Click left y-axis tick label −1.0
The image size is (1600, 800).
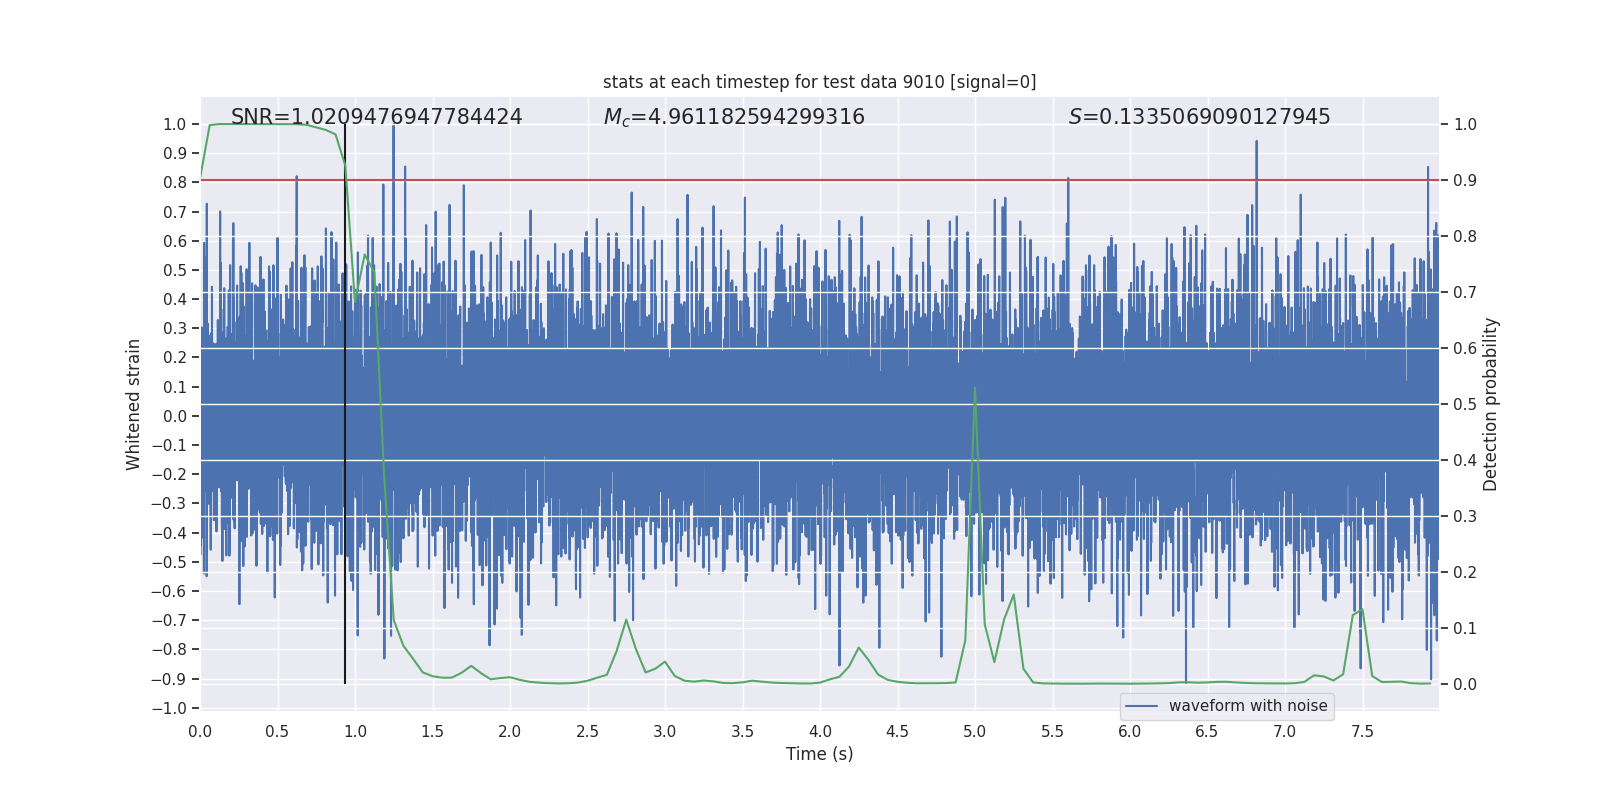tap(169, 708)
